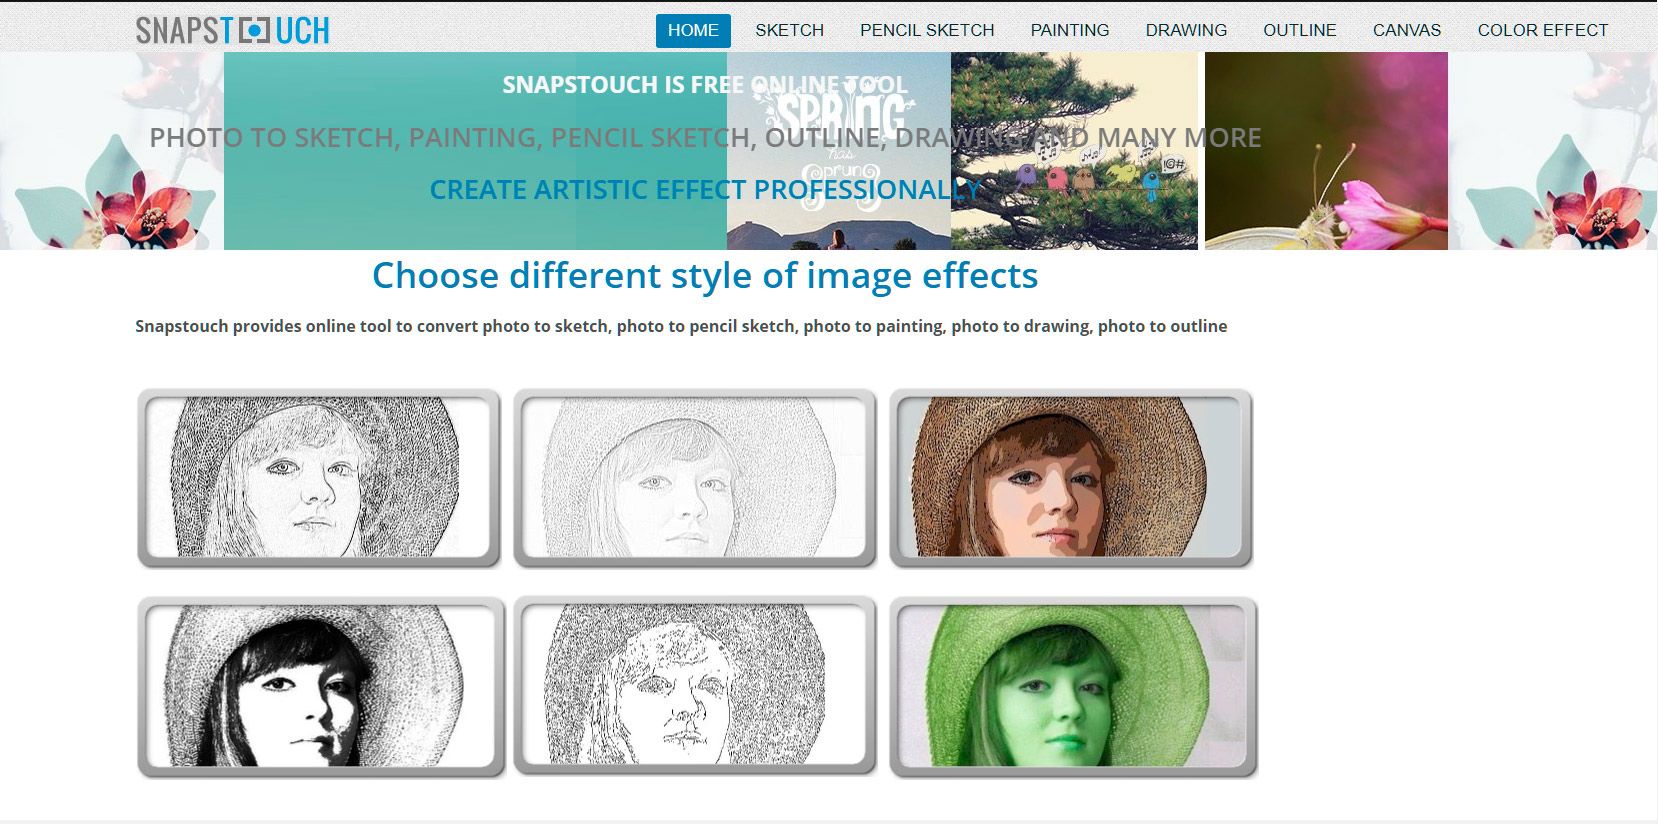
Task: Open the HOME menu item
Action: (693, 30)
